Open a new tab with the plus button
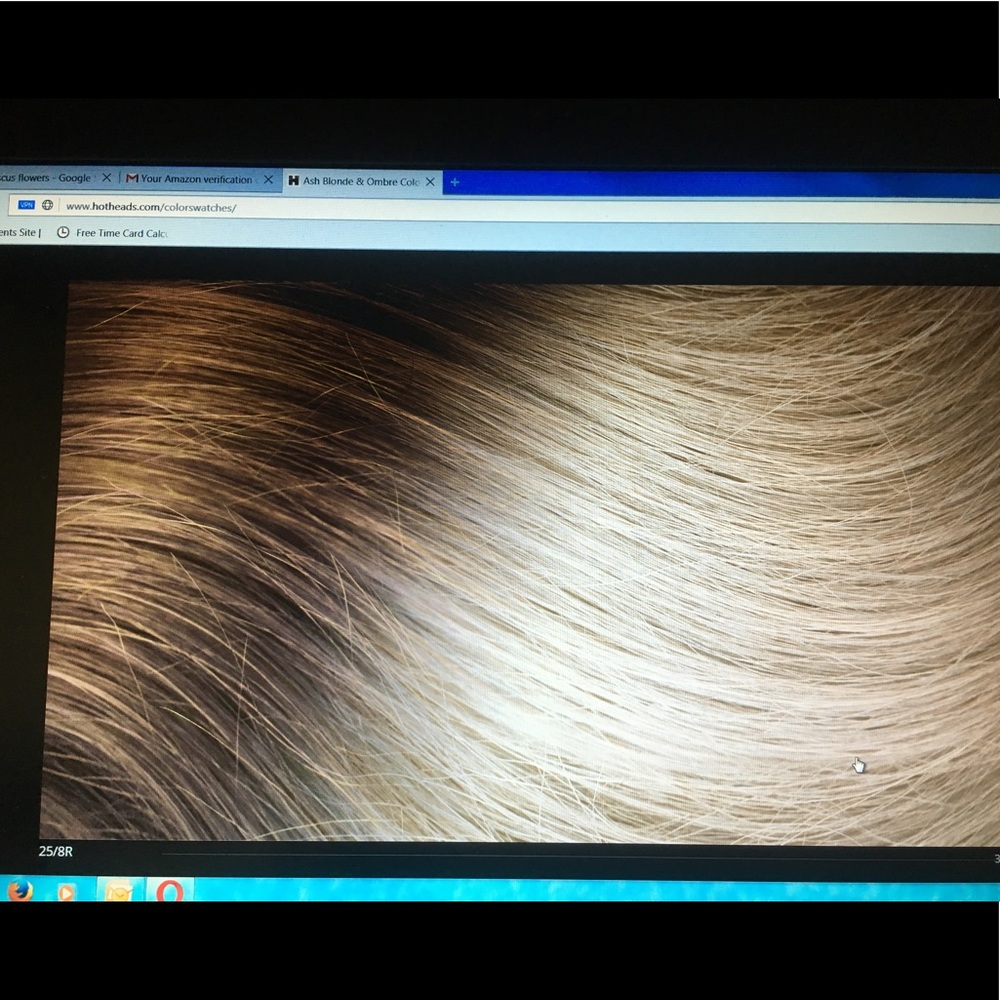The width and height of the screenshot is (1000, 1000). [454, 182]
